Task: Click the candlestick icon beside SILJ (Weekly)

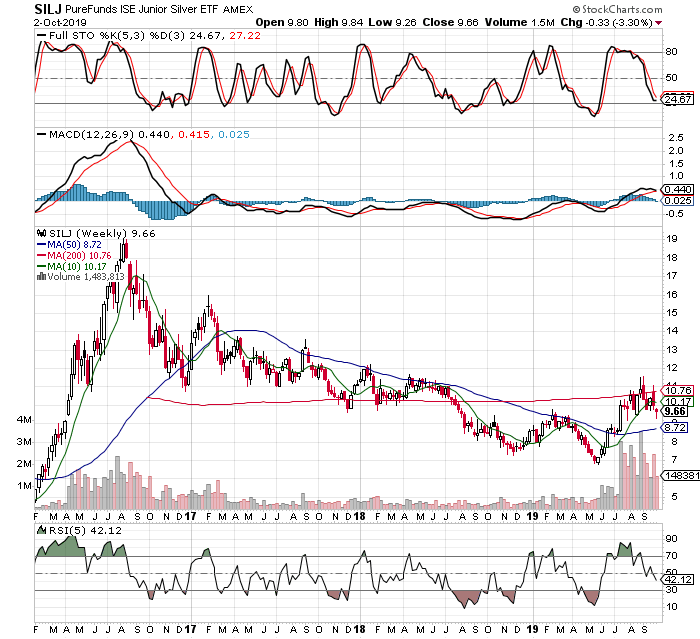Action: (x=42, y=233)
